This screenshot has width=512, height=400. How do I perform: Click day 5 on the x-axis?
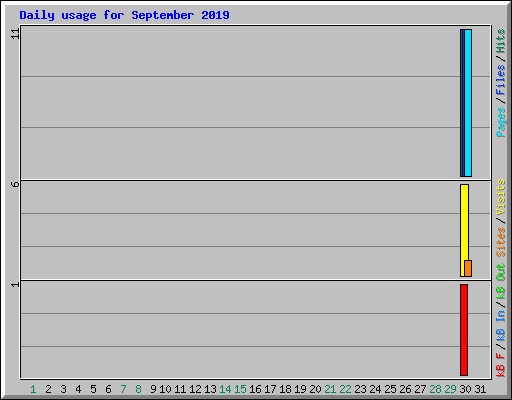tap(93, 389)
